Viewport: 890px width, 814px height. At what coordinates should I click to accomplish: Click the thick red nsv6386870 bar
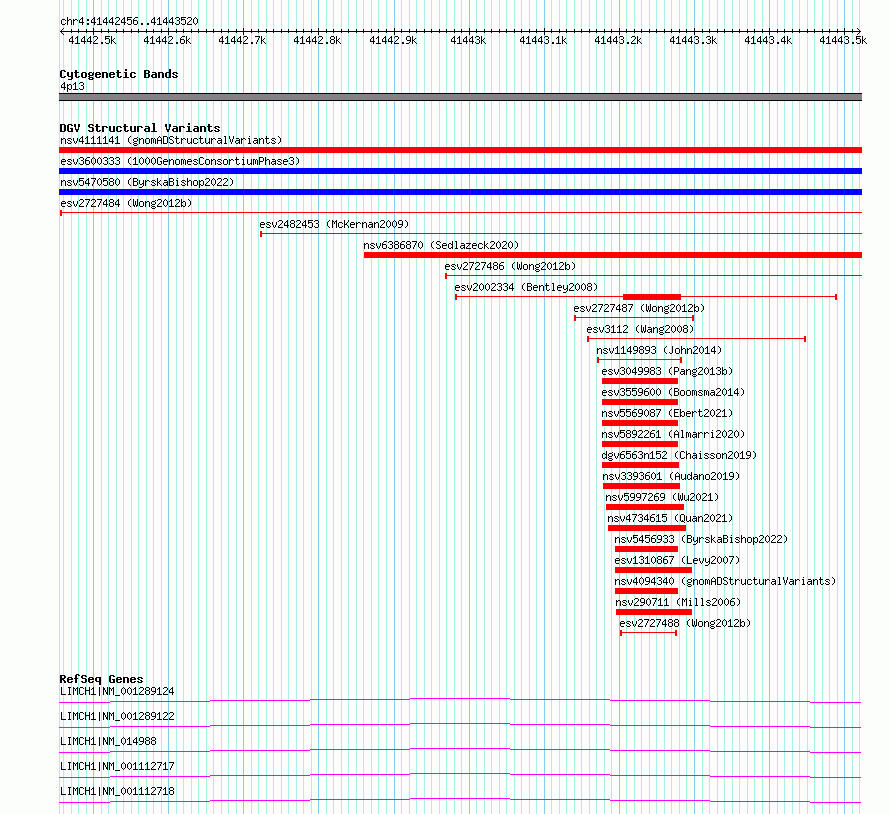(x=613, y=255)
